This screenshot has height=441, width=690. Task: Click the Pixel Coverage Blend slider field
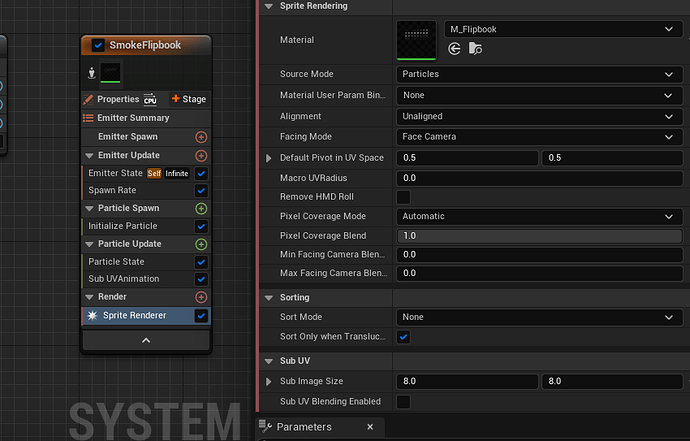point(540,236)
